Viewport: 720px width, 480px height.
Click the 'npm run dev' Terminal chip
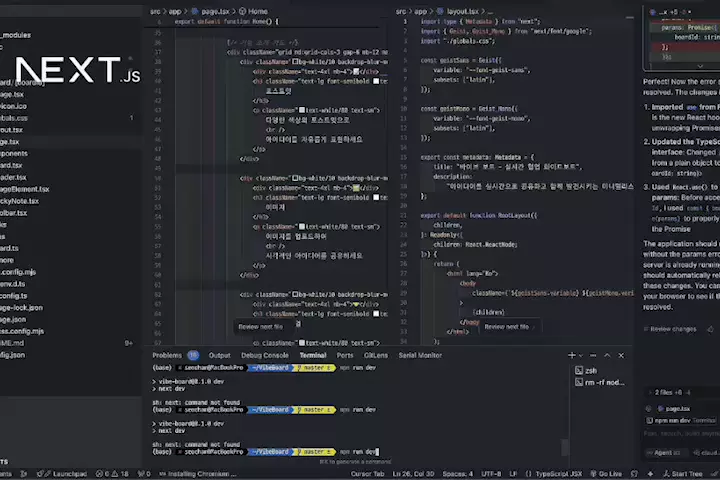click(x=681, y=420)
